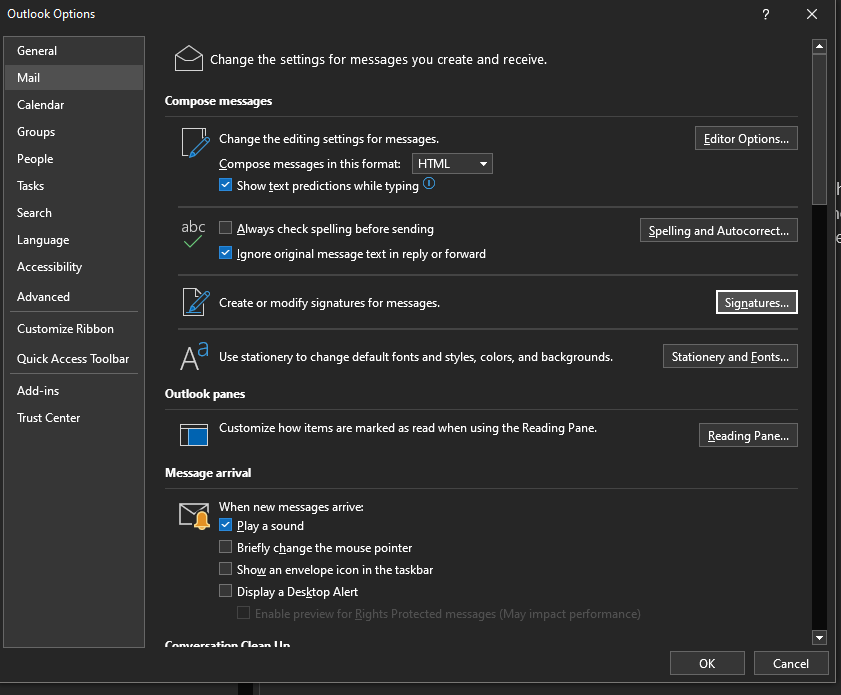Open the Calendar options category
841x695 pixels.
(74, 105)
